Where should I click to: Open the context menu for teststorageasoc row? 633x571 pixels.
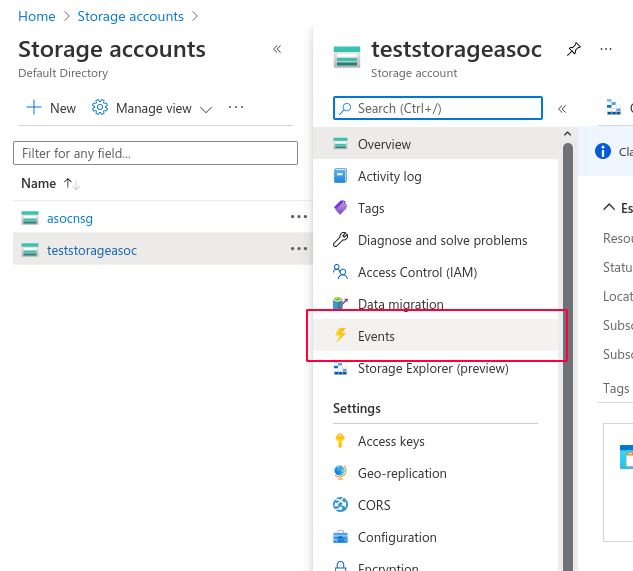pyautogui.click(x=299, y=249)
